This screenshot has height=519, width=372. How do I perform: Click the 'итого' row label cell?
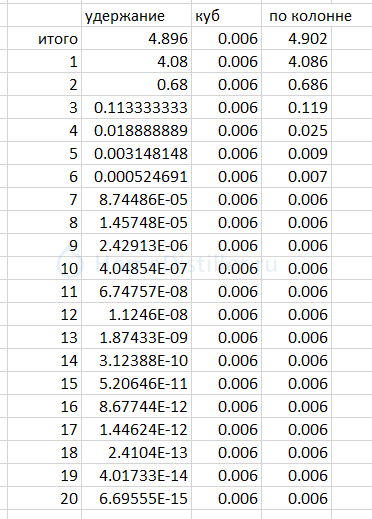coord(44,39)
